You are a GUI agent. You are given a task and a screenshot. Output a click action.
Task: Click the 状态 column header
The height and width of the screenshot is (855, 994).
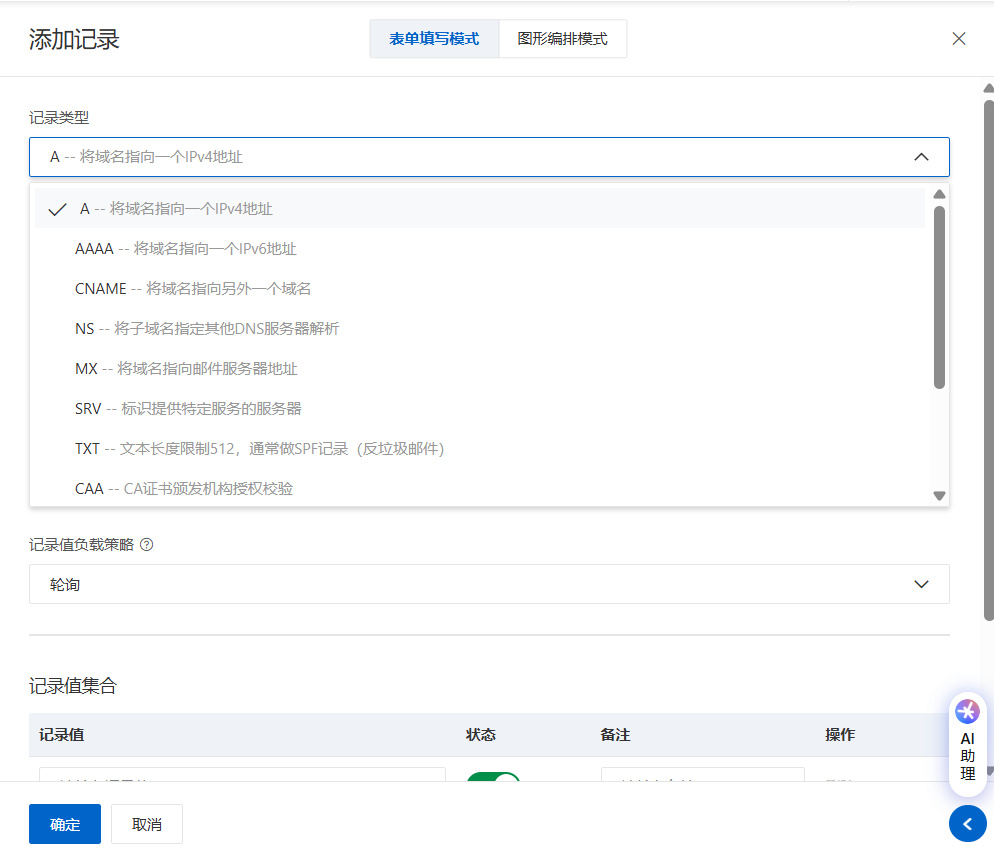(x=481, y=735)
